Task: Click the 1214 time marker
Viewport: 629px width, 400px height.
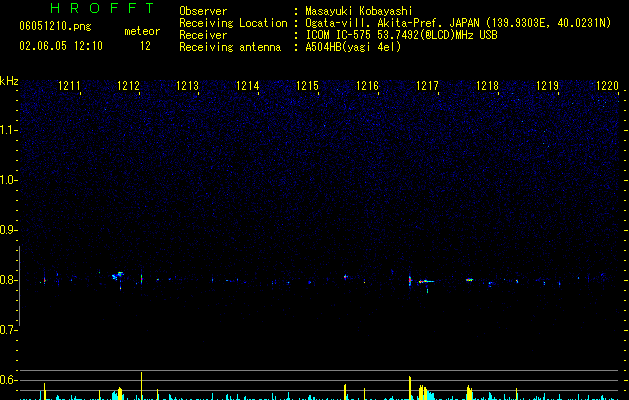Action: 248,86
